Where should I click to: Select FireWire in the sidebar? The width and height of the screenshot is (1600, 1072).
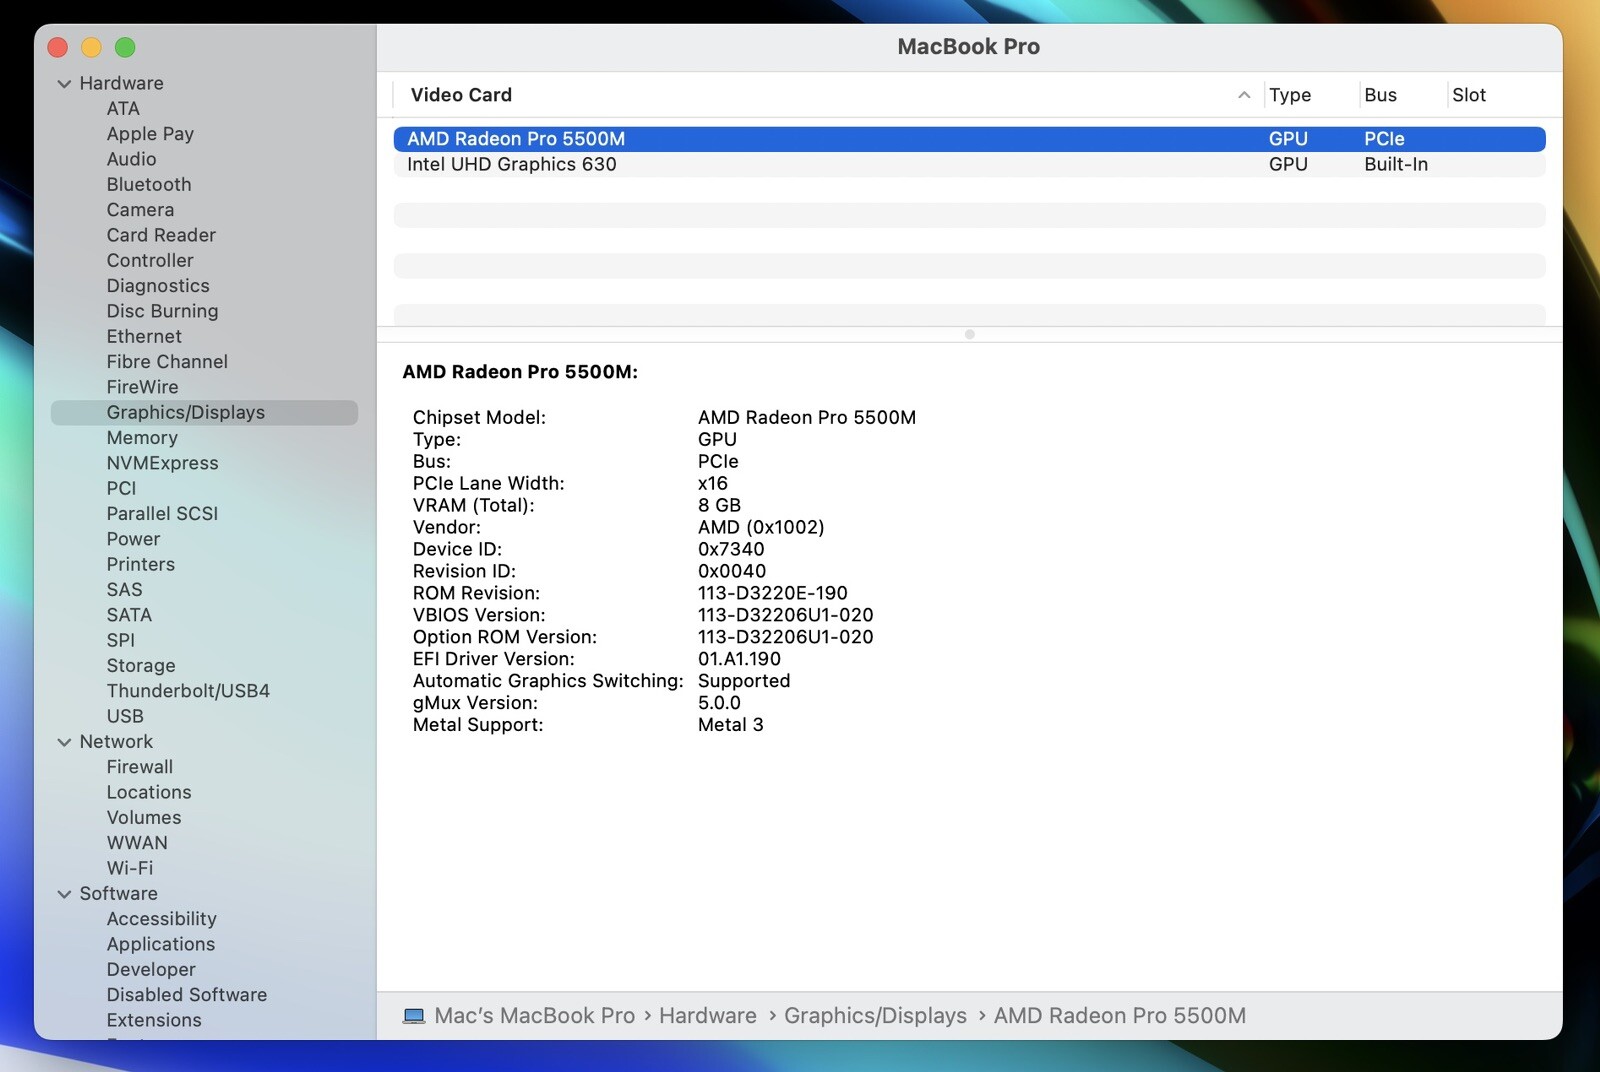pos(142,387)
